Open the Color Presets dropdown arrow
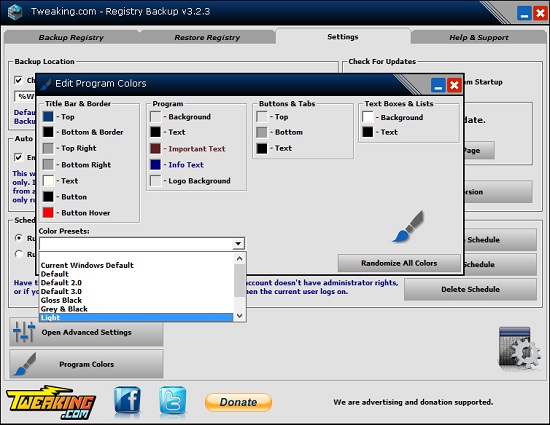The height and width of the screenshot is (425, 550). pyautogui.click(x=238, y=243)
